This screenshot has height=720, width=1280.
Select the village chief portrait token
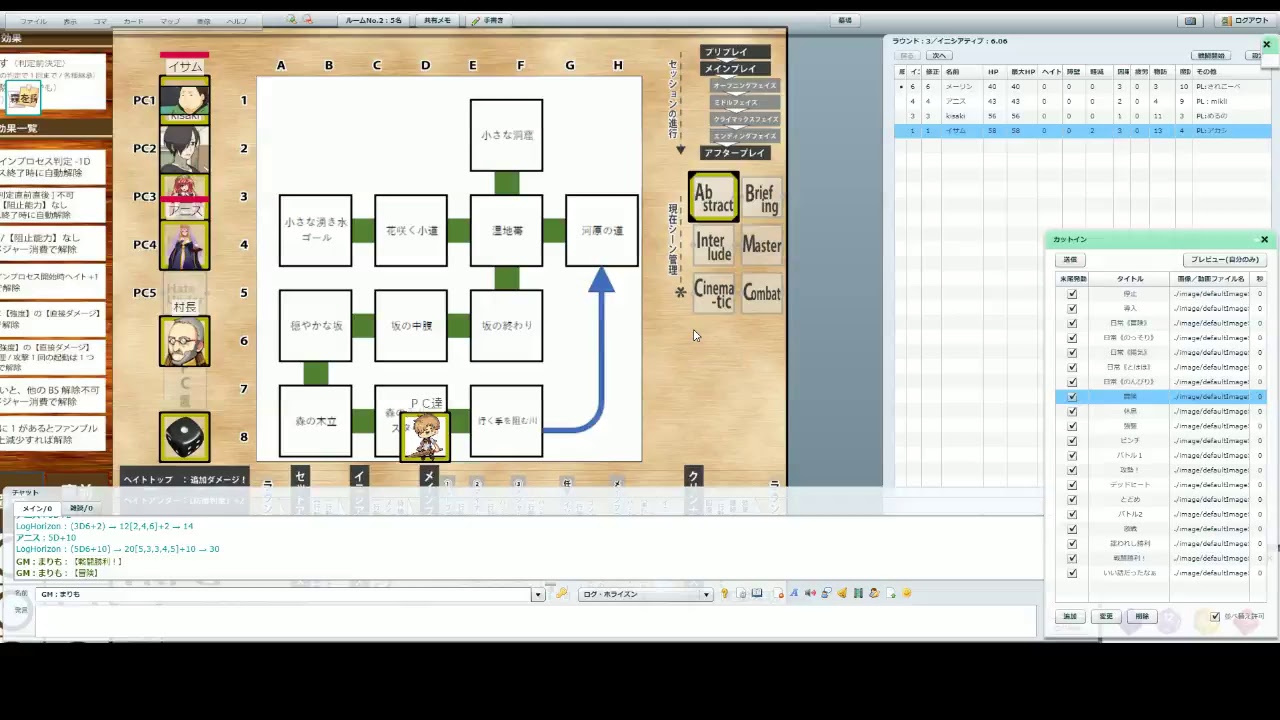(x=185, y=342)
